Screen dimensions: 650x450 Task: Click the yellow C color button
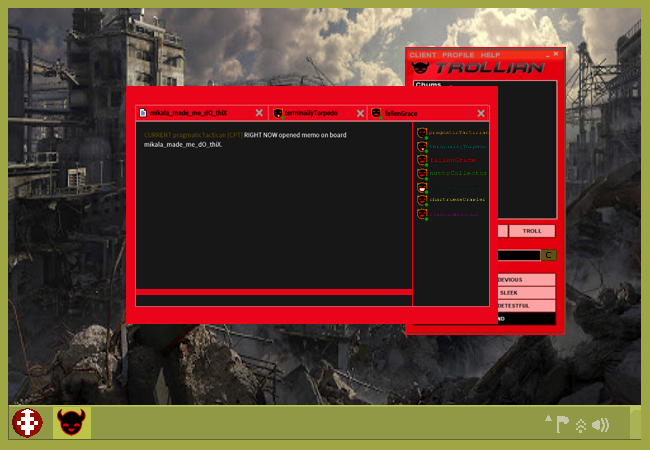coord(548,255)
